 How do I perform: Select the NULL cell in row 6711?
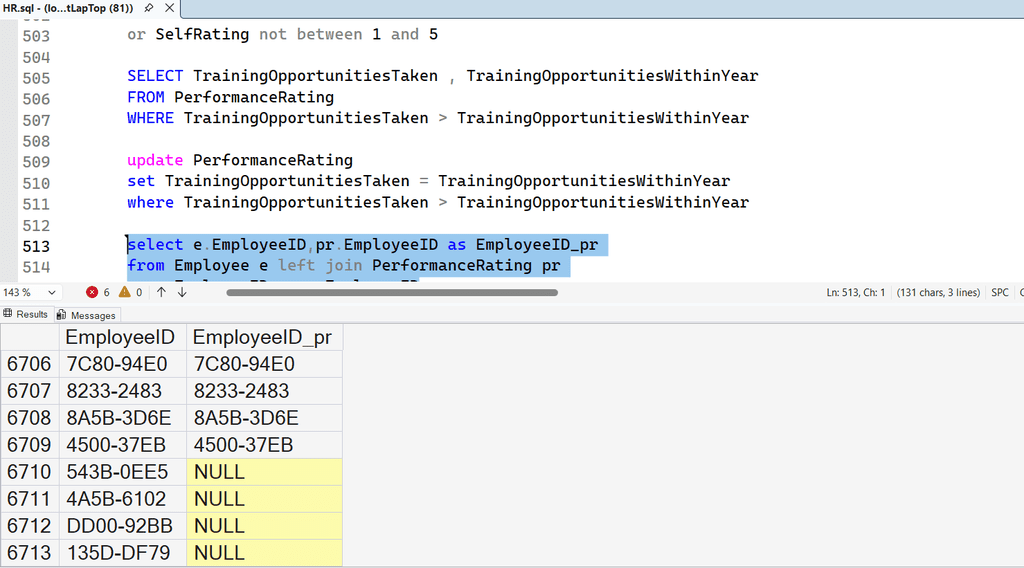point(264,499)
